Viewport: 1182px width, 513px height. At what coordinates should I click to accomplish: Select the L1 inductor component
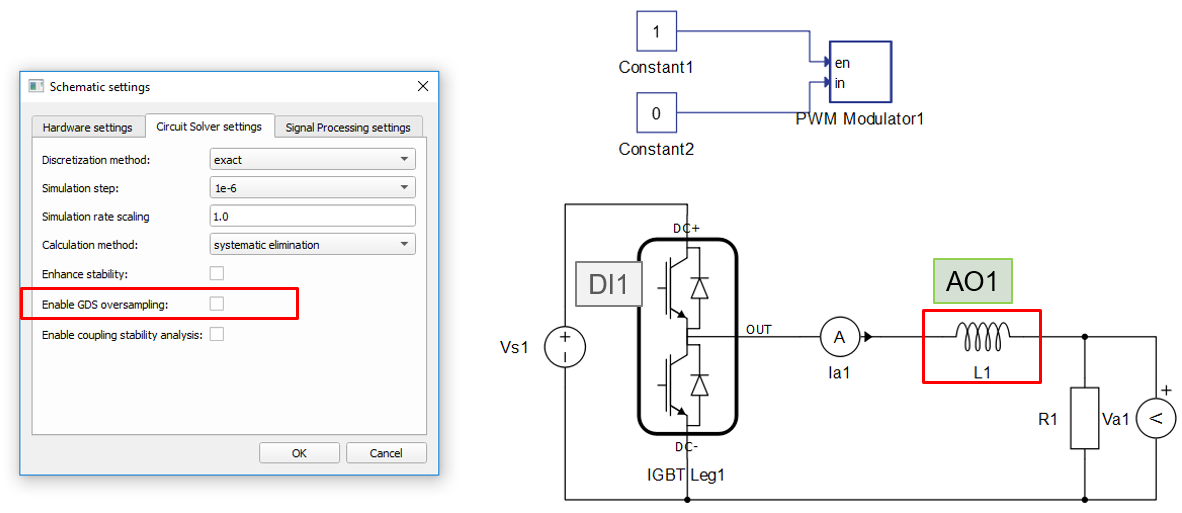click(981, 338)
